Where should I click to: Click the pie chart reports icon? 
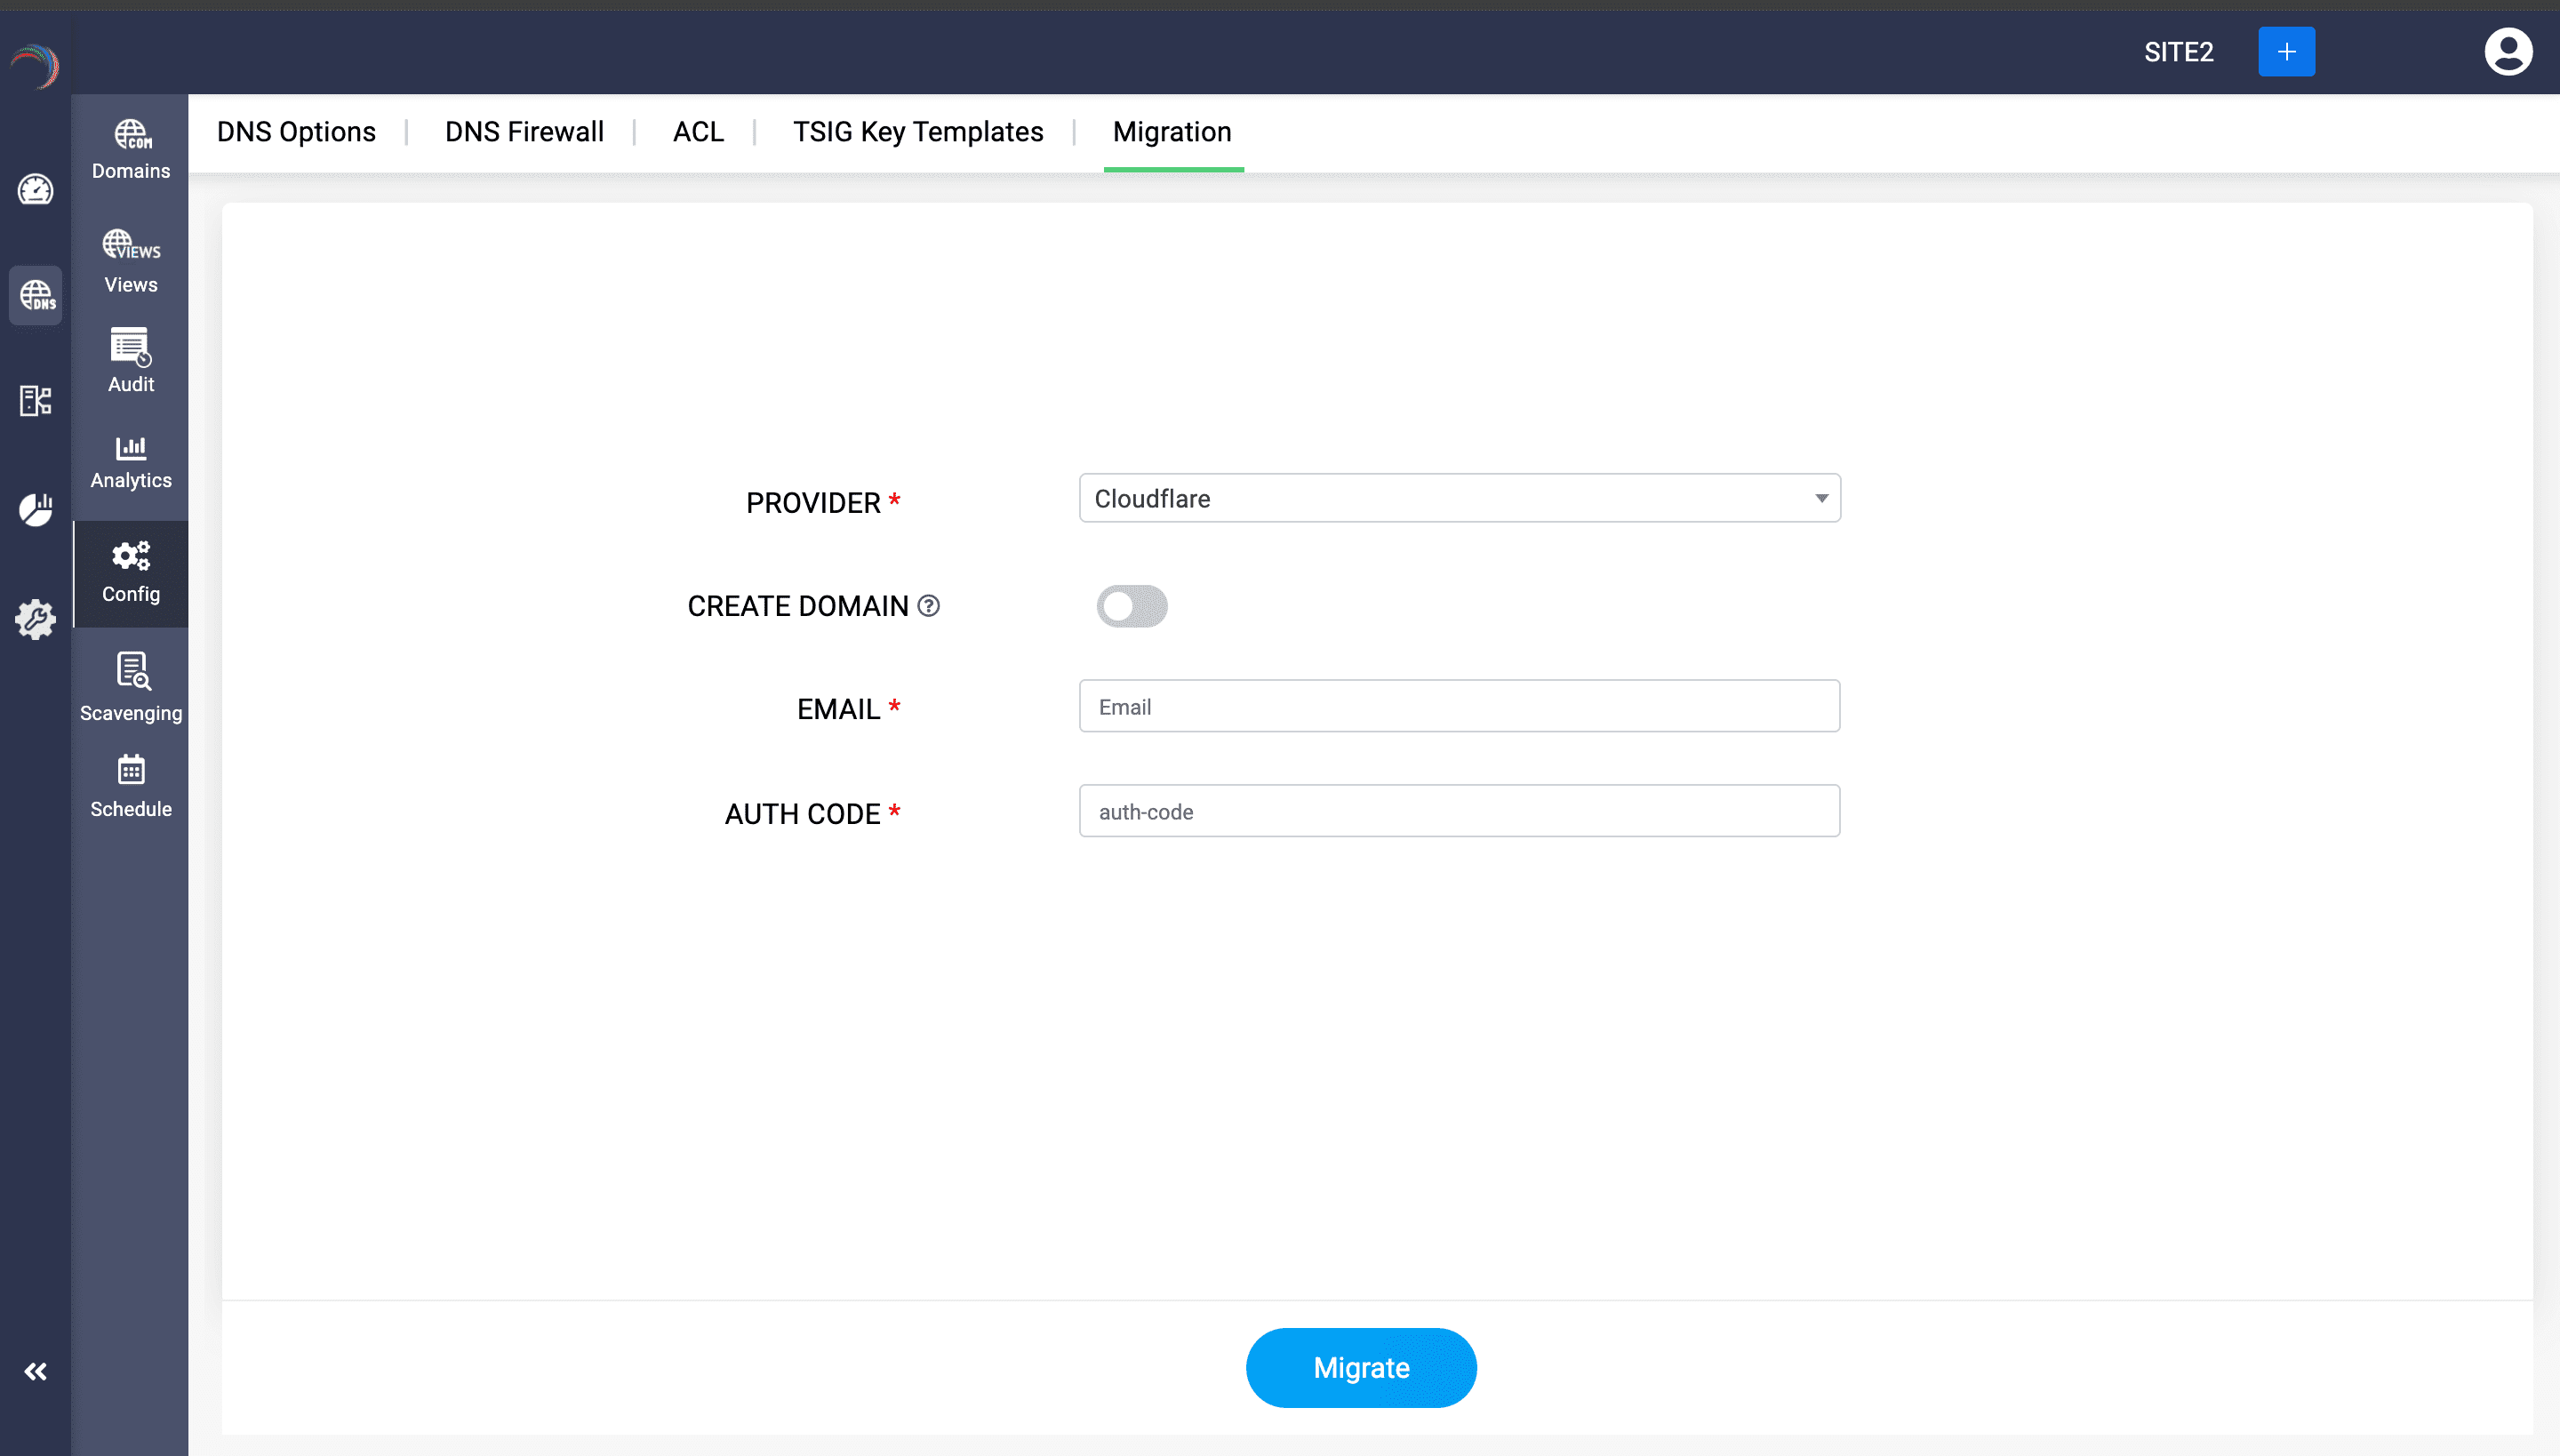pyautogui.click(x=36, y=509)
